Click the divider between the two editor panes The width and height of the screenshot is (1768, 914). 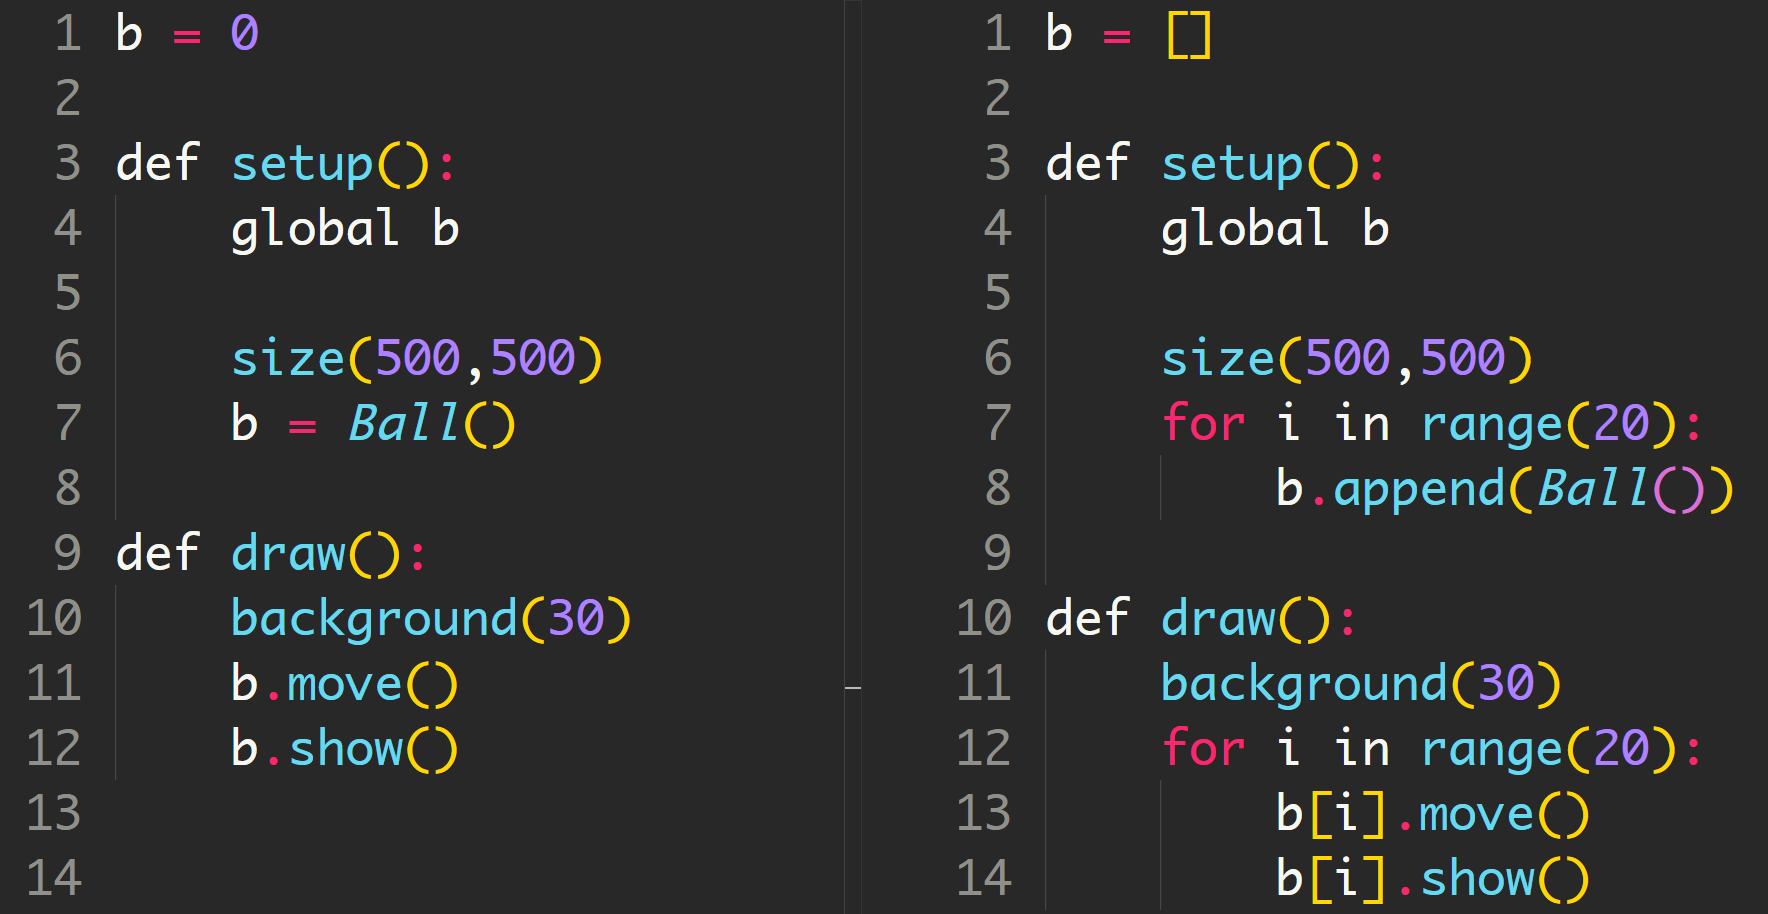pyautogui.click(x=853, y=457)
